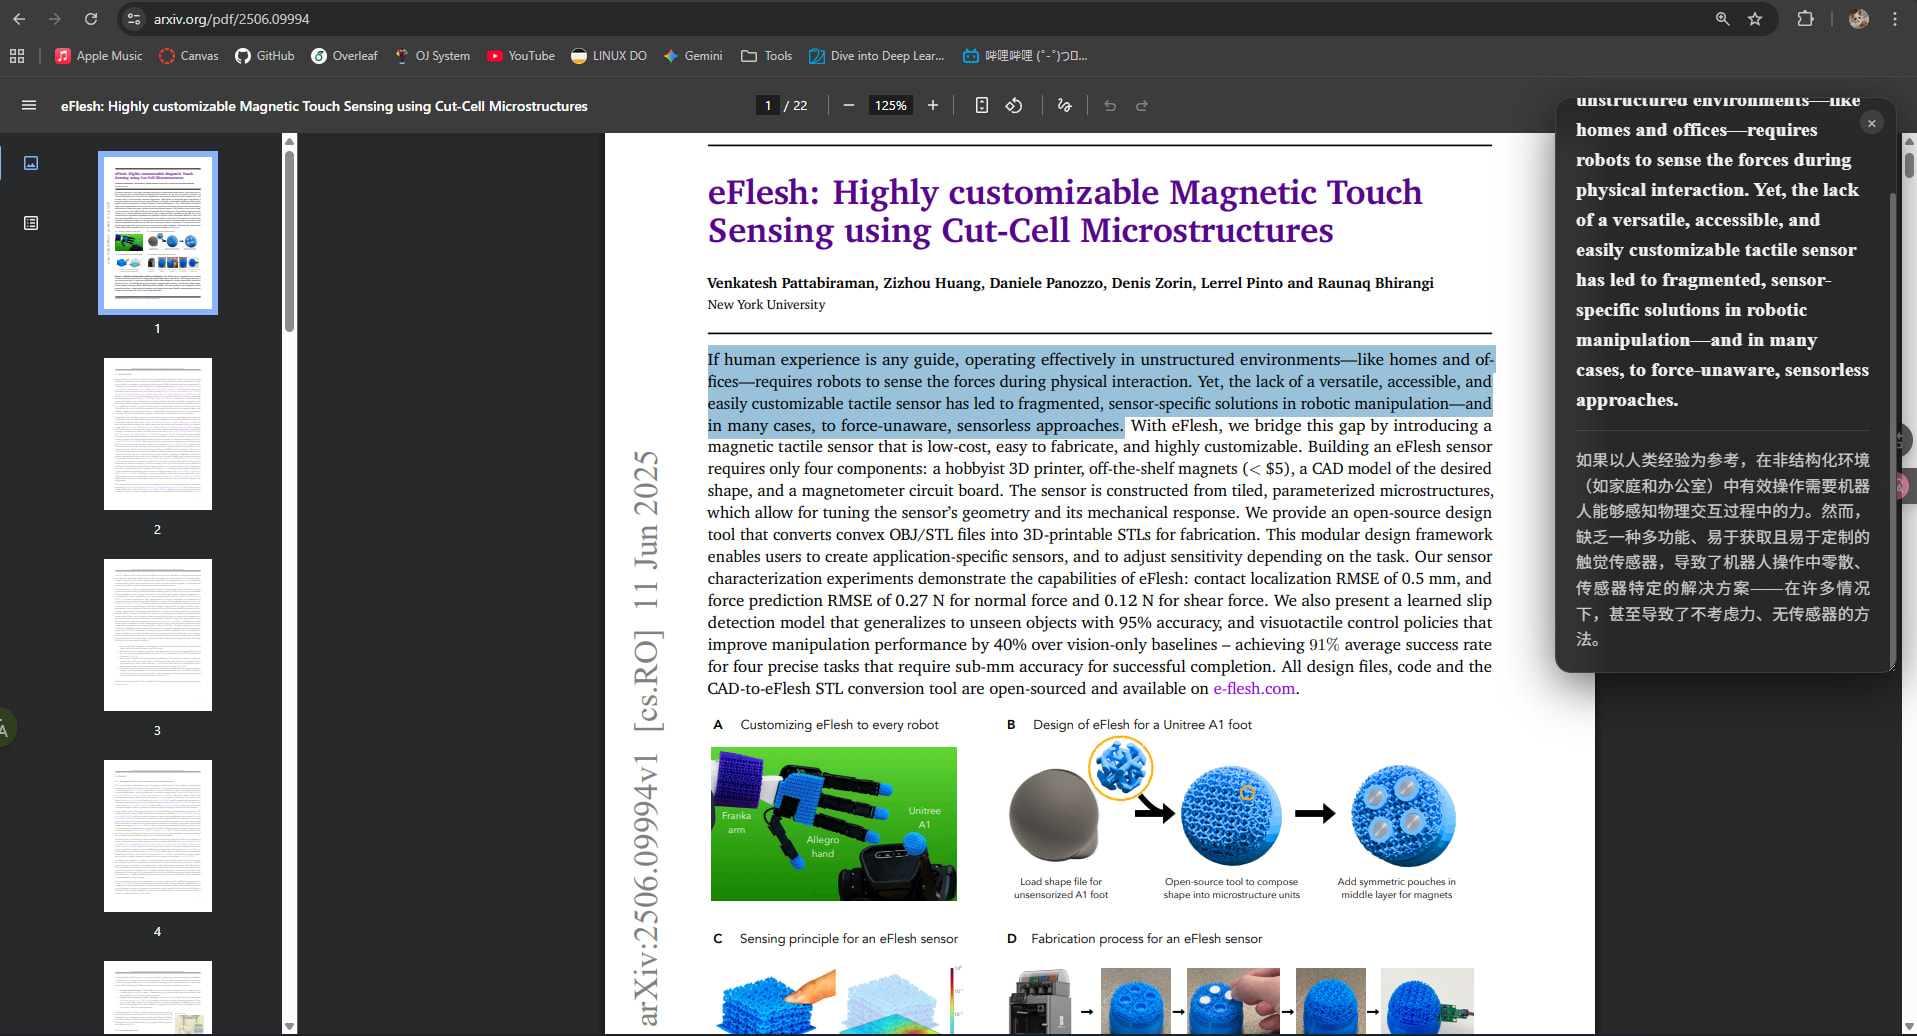Open Chrome extensions puzzle icon
1917x1036 pixels.
click(x=1805, y=19)
